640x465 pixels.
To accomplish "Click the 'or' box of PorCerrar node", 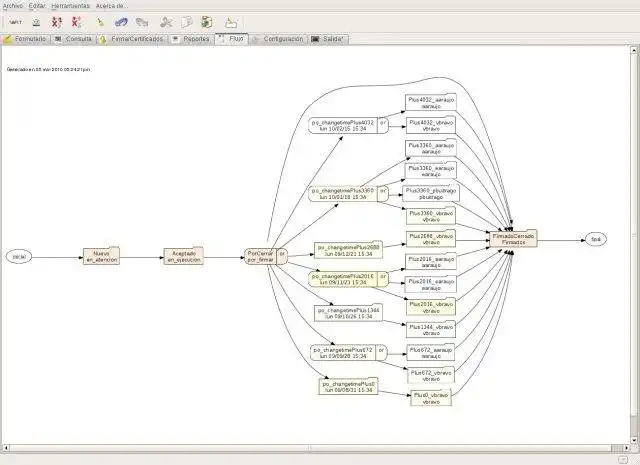I will [282, 256].
